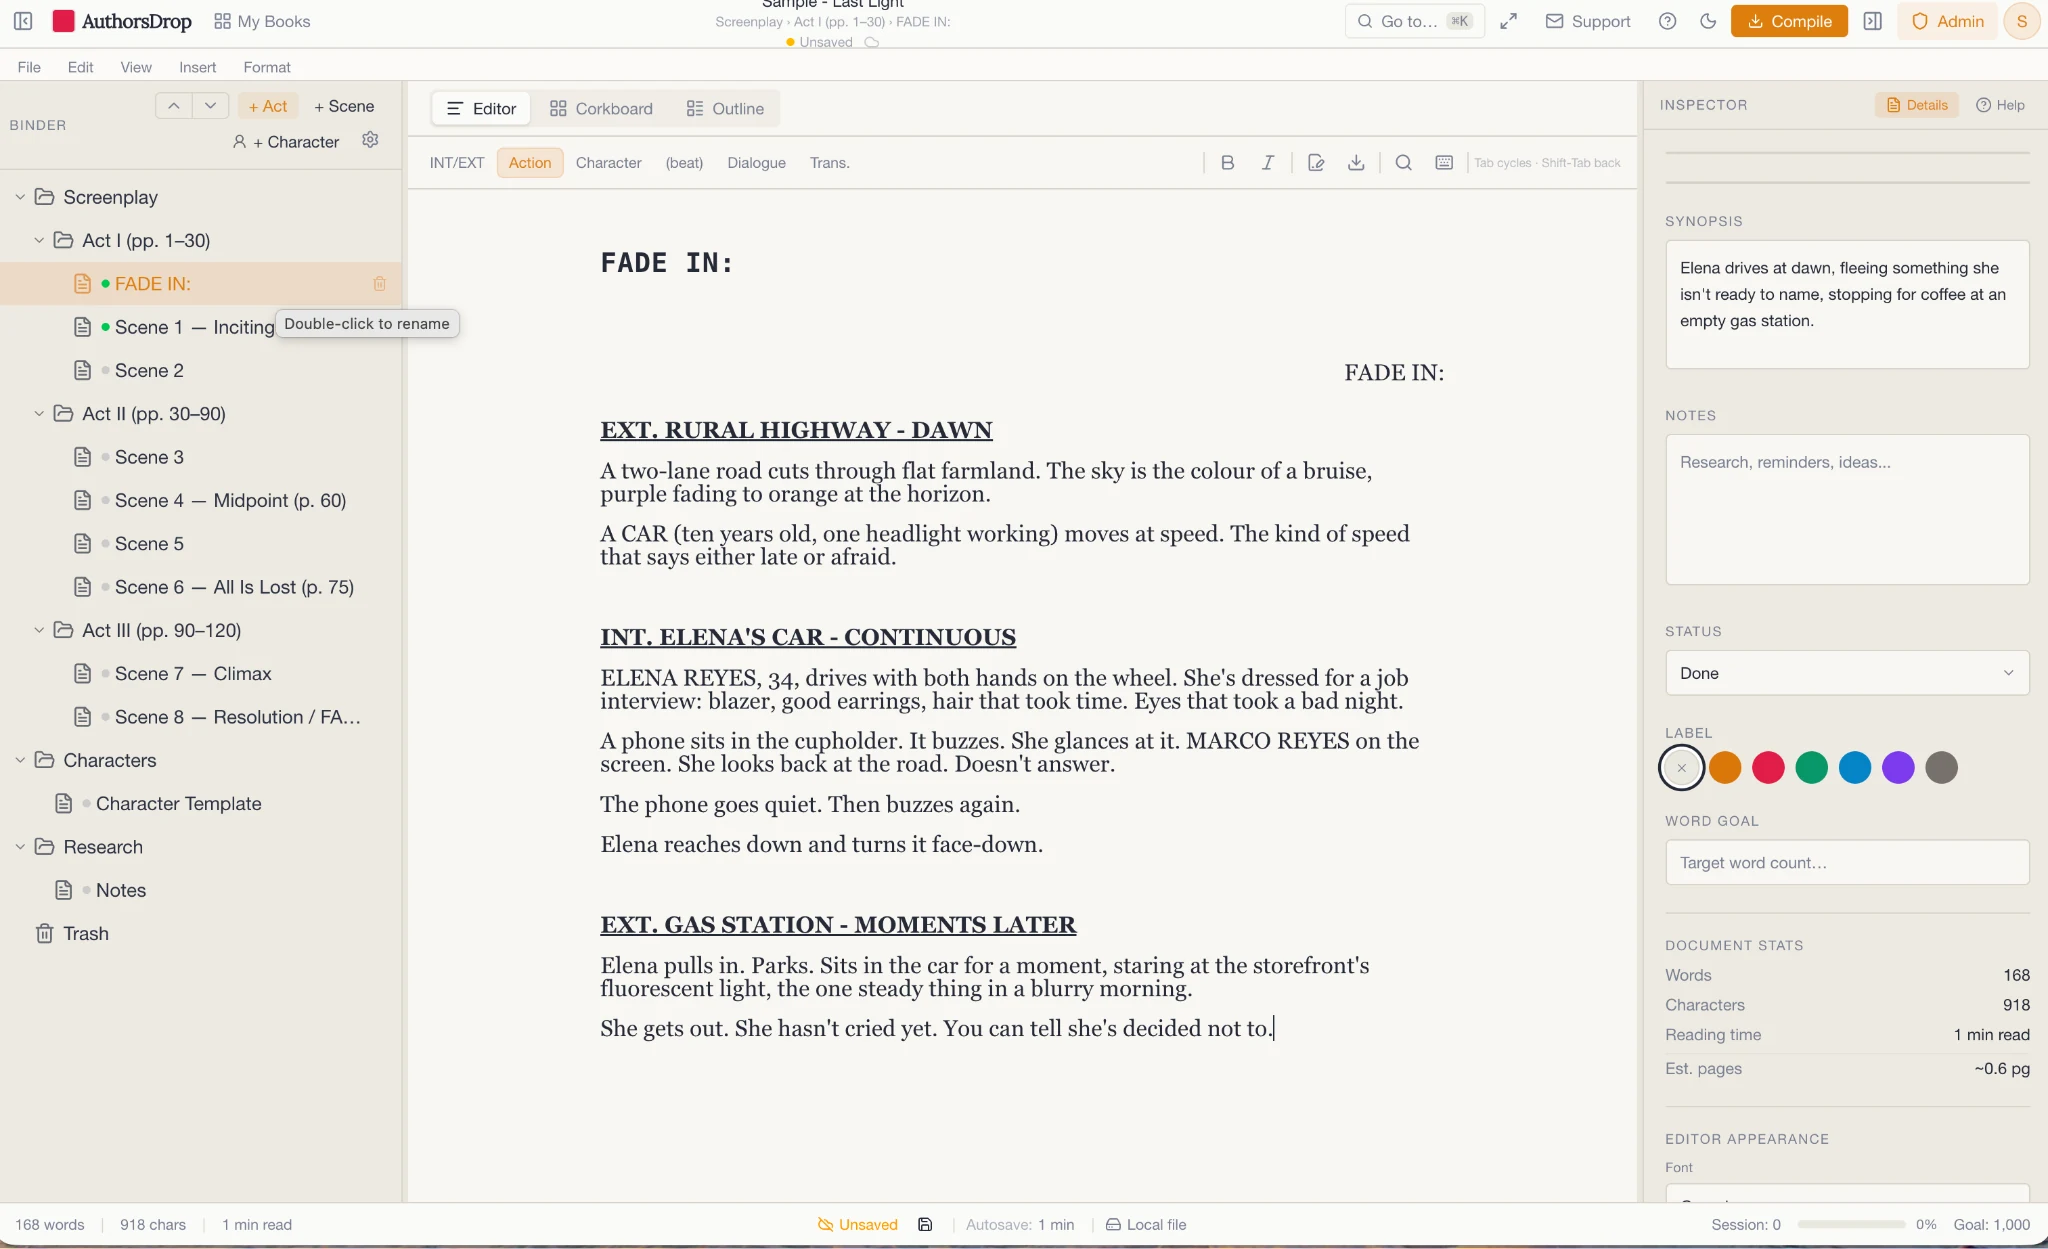Choose the purple label color

click(1898, 767)
